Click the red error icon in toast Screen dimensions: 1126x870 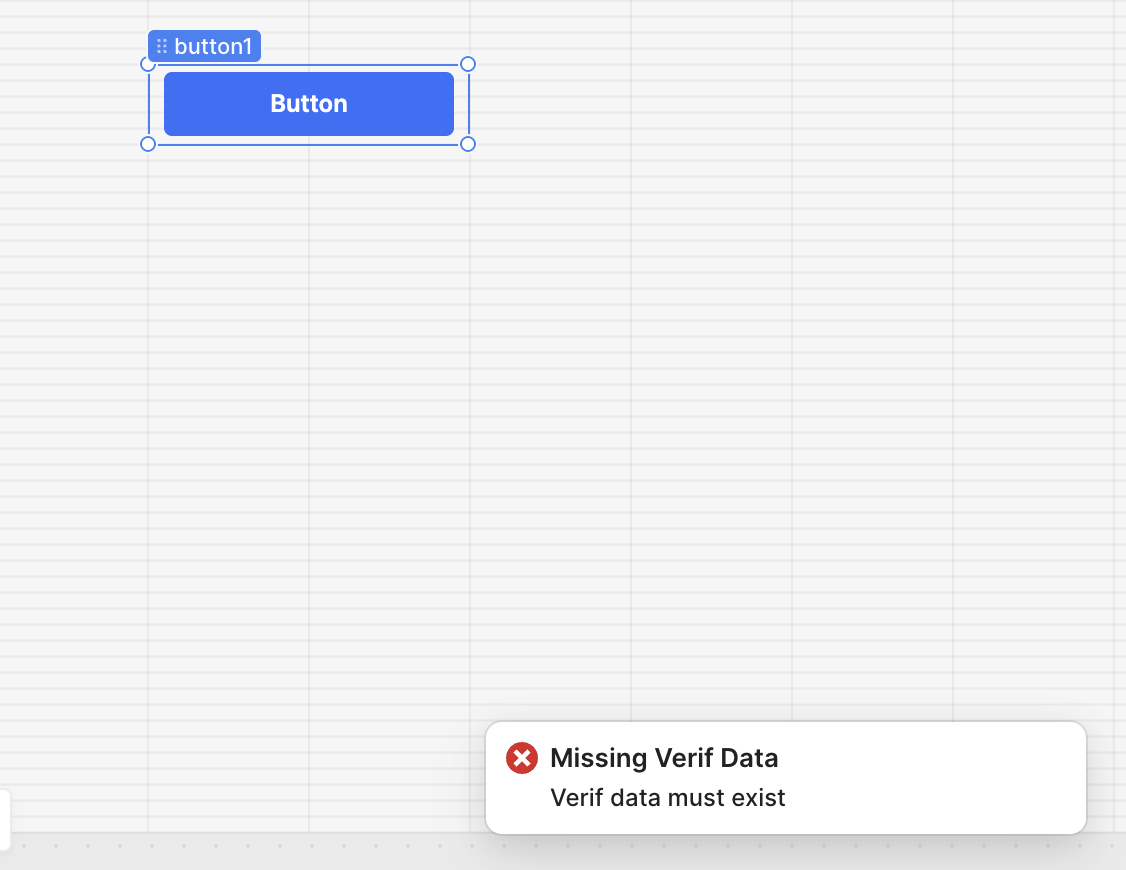[x=522, y=758]
